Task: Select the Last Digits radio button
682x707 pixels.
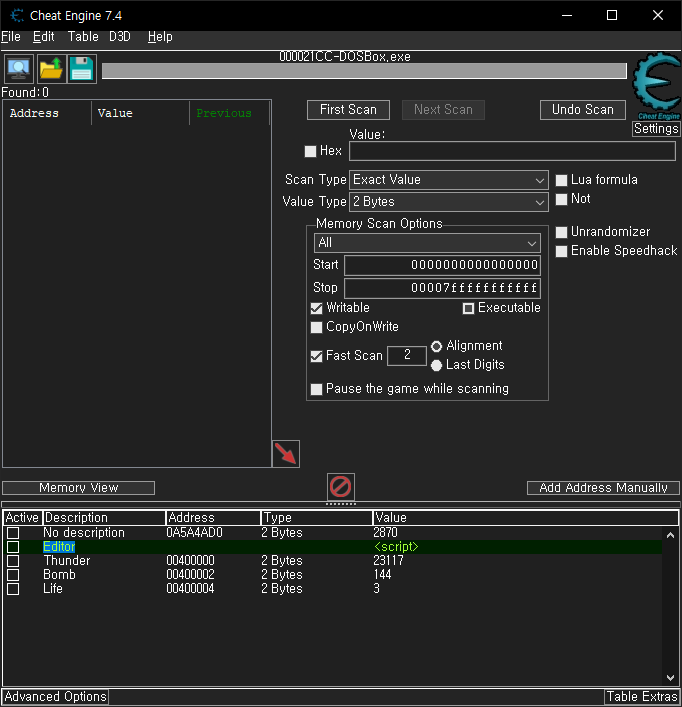Action: point(436,365)
